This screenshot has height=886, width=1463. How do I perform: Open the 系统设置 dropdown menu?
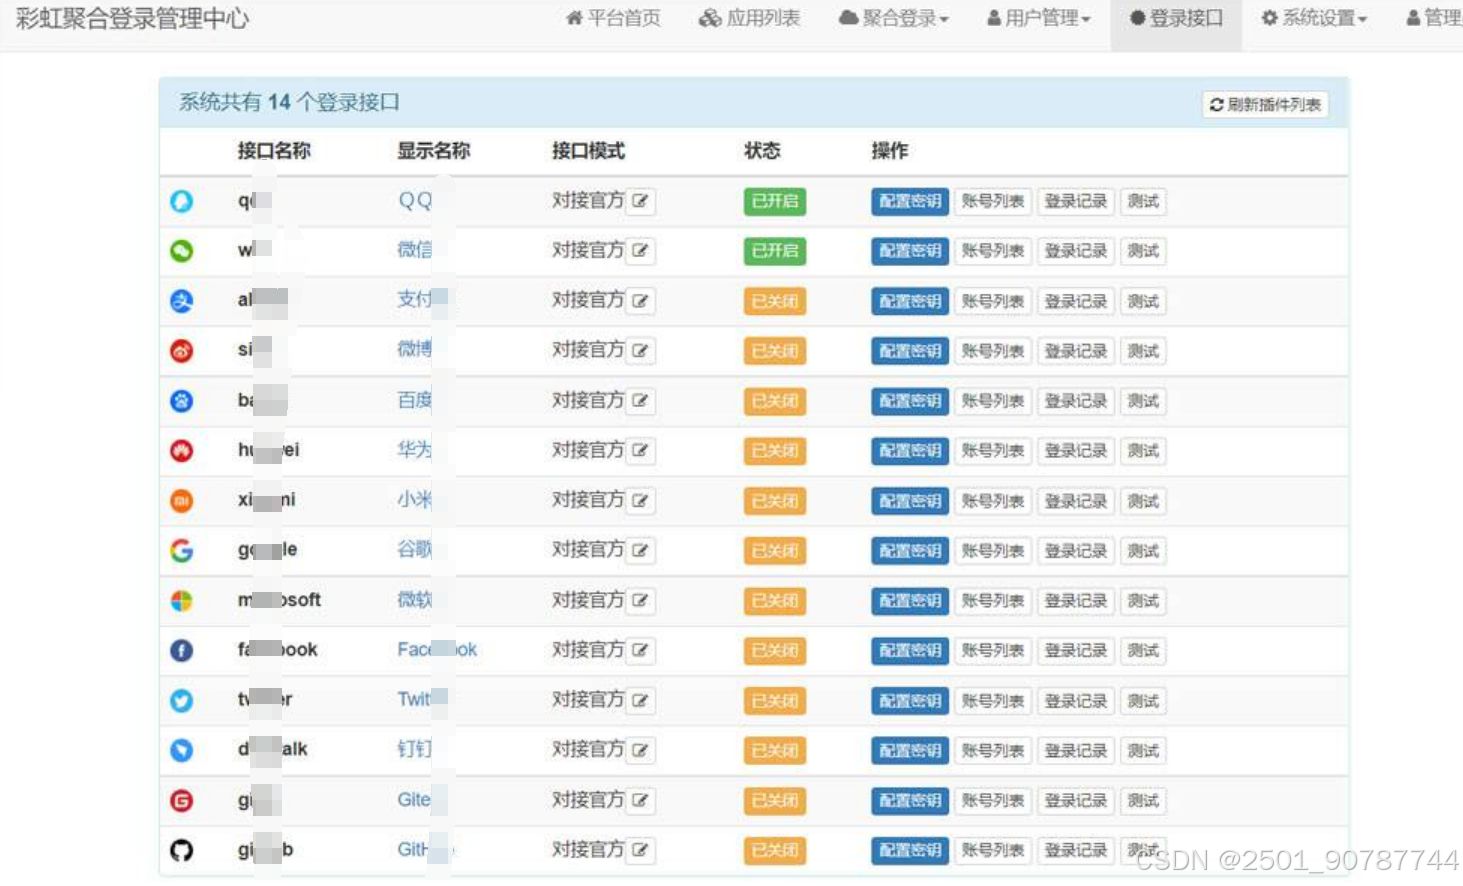[x=1316, y=17]
